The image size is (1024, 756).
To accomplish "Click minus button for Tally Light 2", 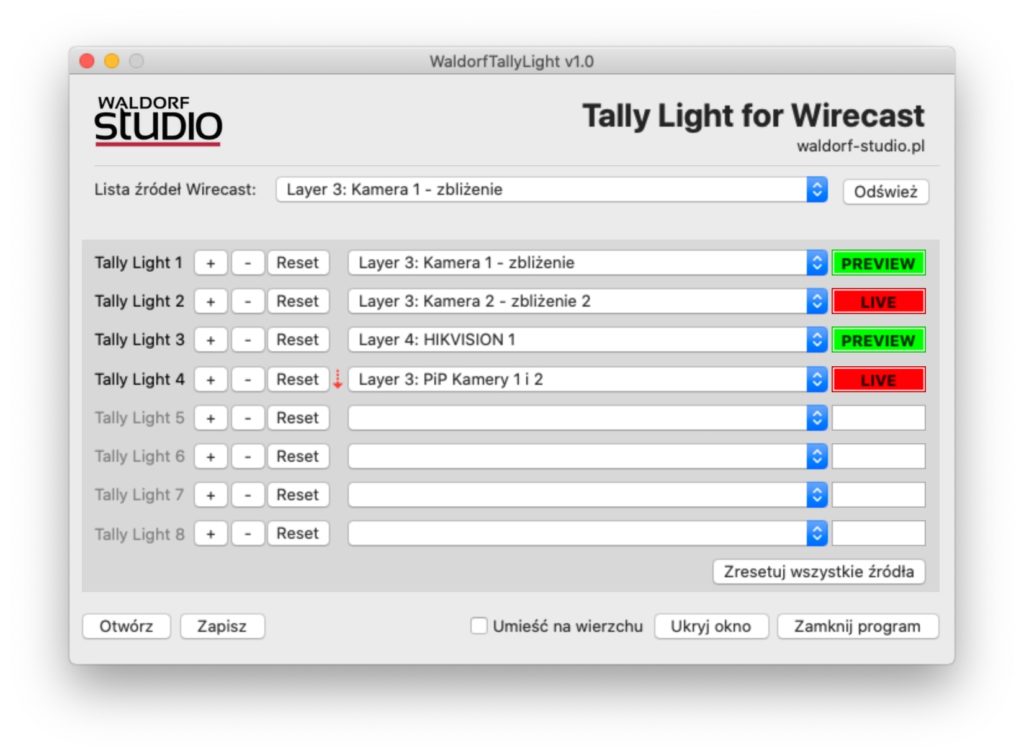I will (x=248, y=302).
